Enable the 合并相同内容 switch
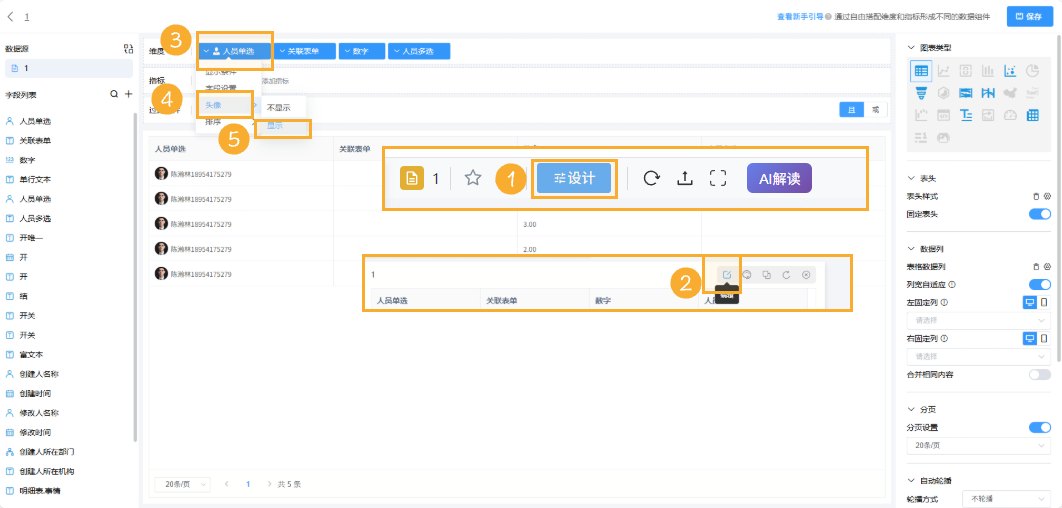Viewport: 1062px width, 508px height. pyautogui.click(x=1040, y=374)
